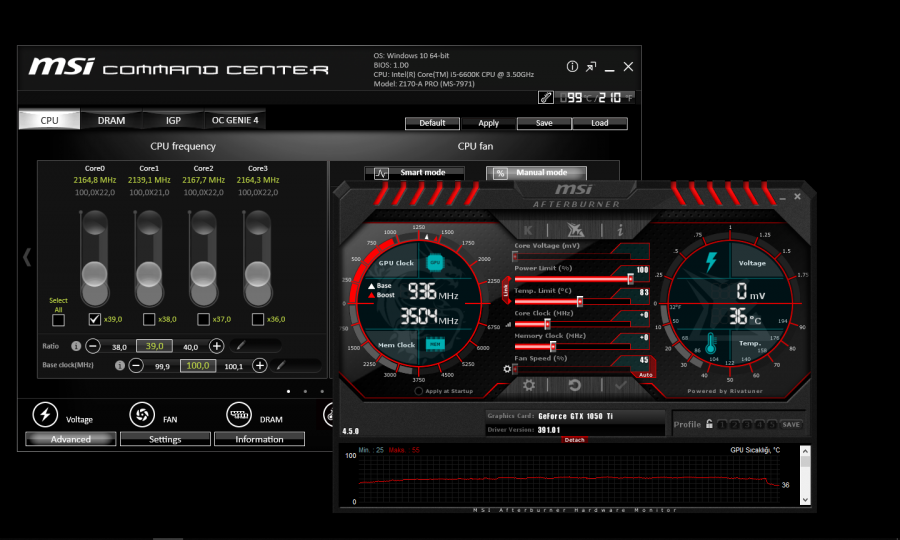Check the Core3 x36,0 checkbox
The height and width of the screenshot is (540, 900).
(x=258, y=319)
